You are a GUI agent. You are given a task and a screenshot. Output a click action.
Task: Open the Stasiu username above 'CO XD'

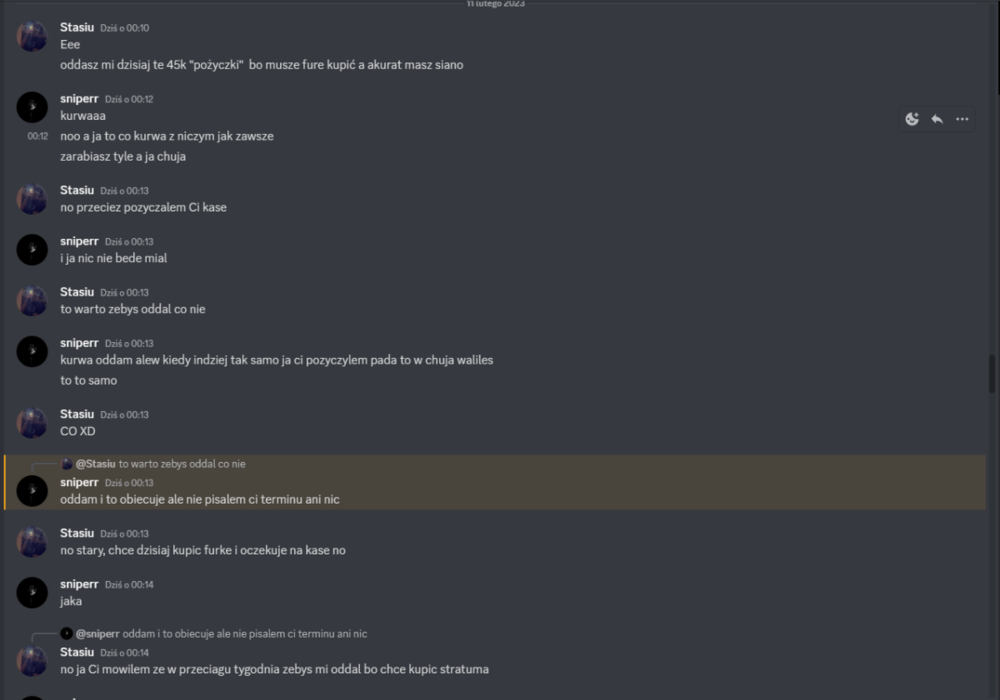coord(77,414)
